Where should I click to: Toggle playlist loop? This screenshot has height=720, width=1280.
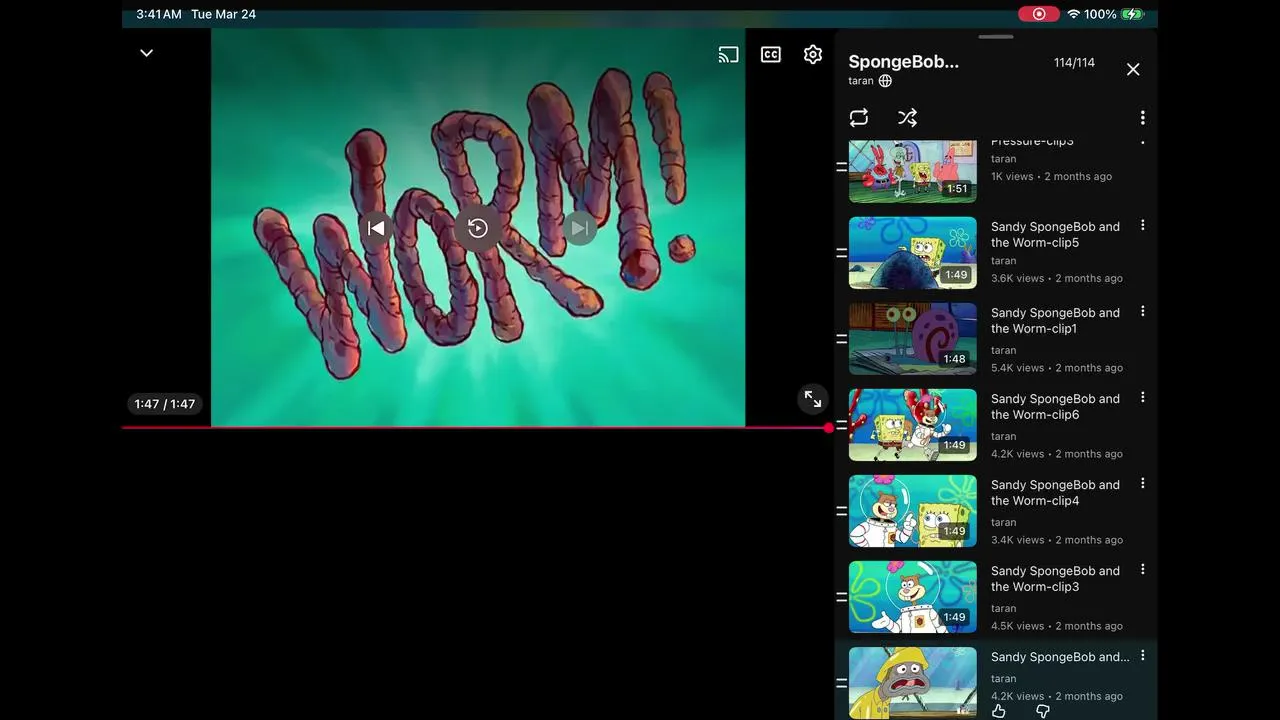[859, 118]
